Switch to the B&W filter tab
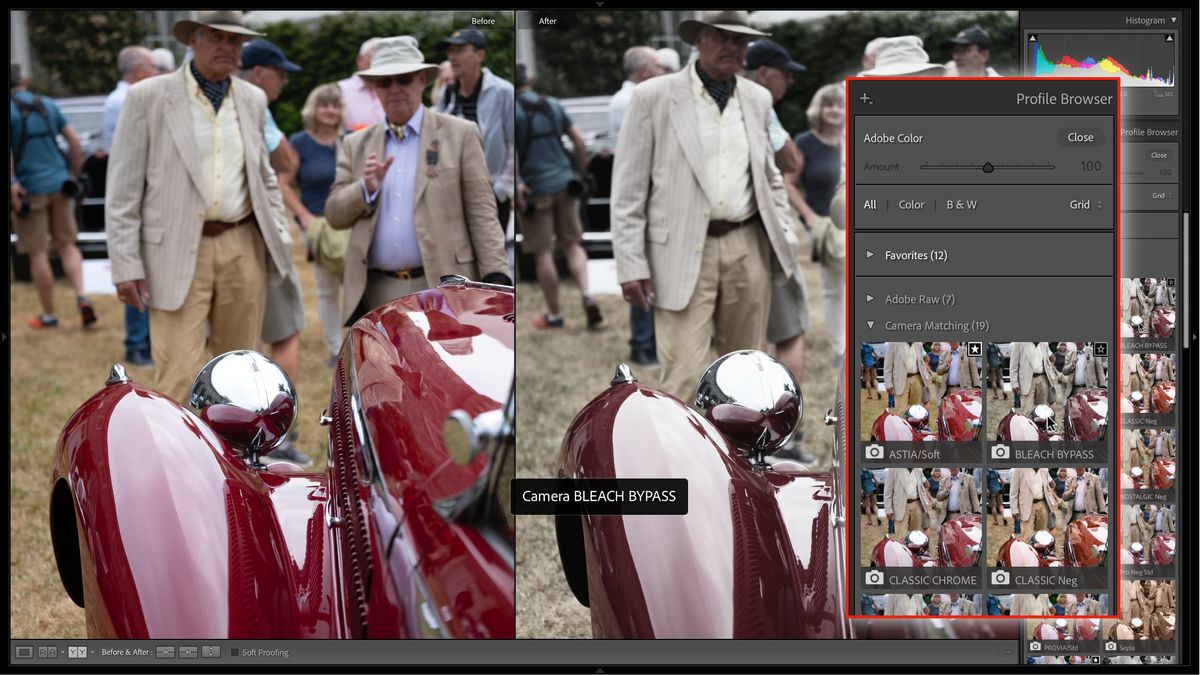 961,204
